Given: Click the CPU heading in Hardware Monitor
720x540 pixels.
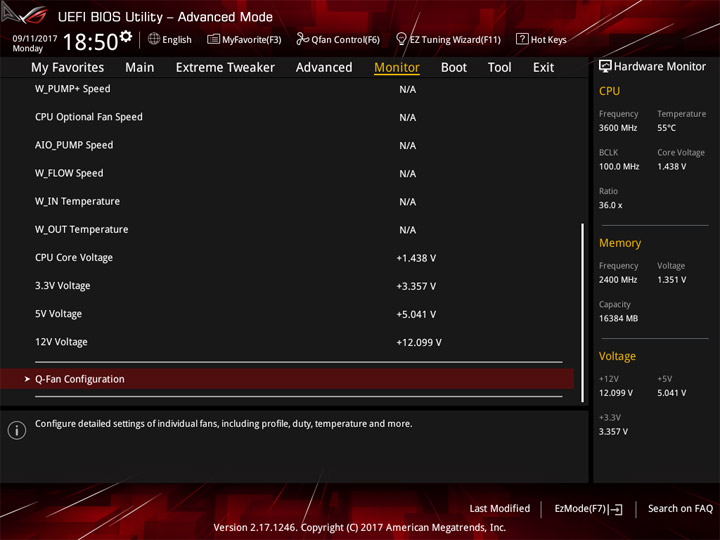Looking at the screenshot, I should pyautogui.click(x=609, y=91).
